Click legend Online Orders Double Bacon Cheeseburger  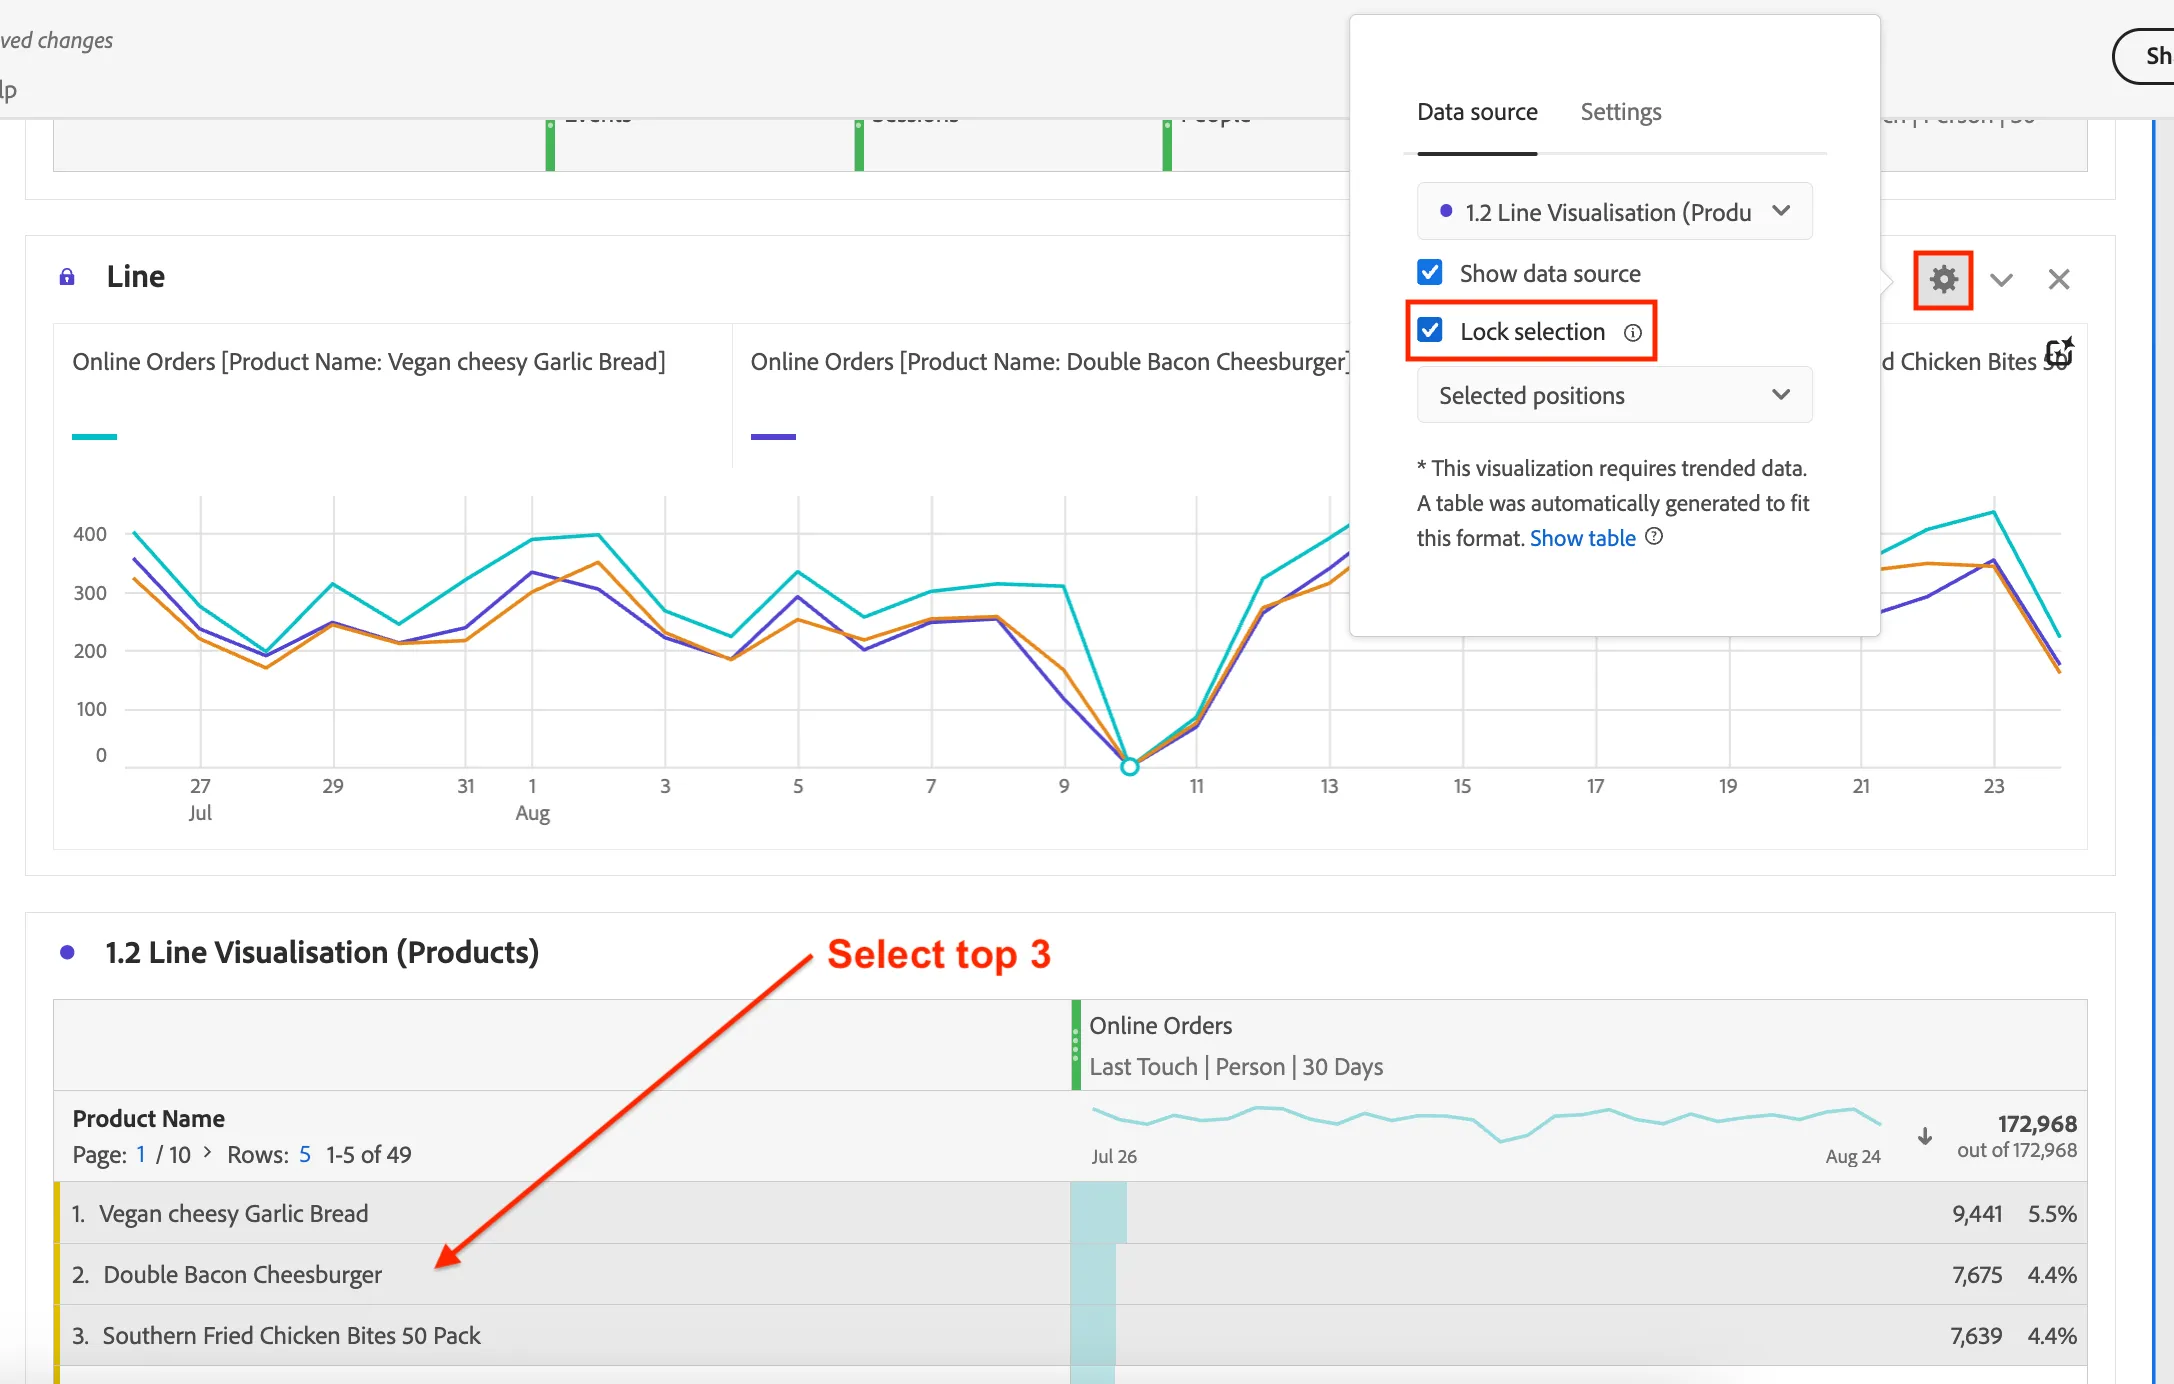pos(1050,362)
